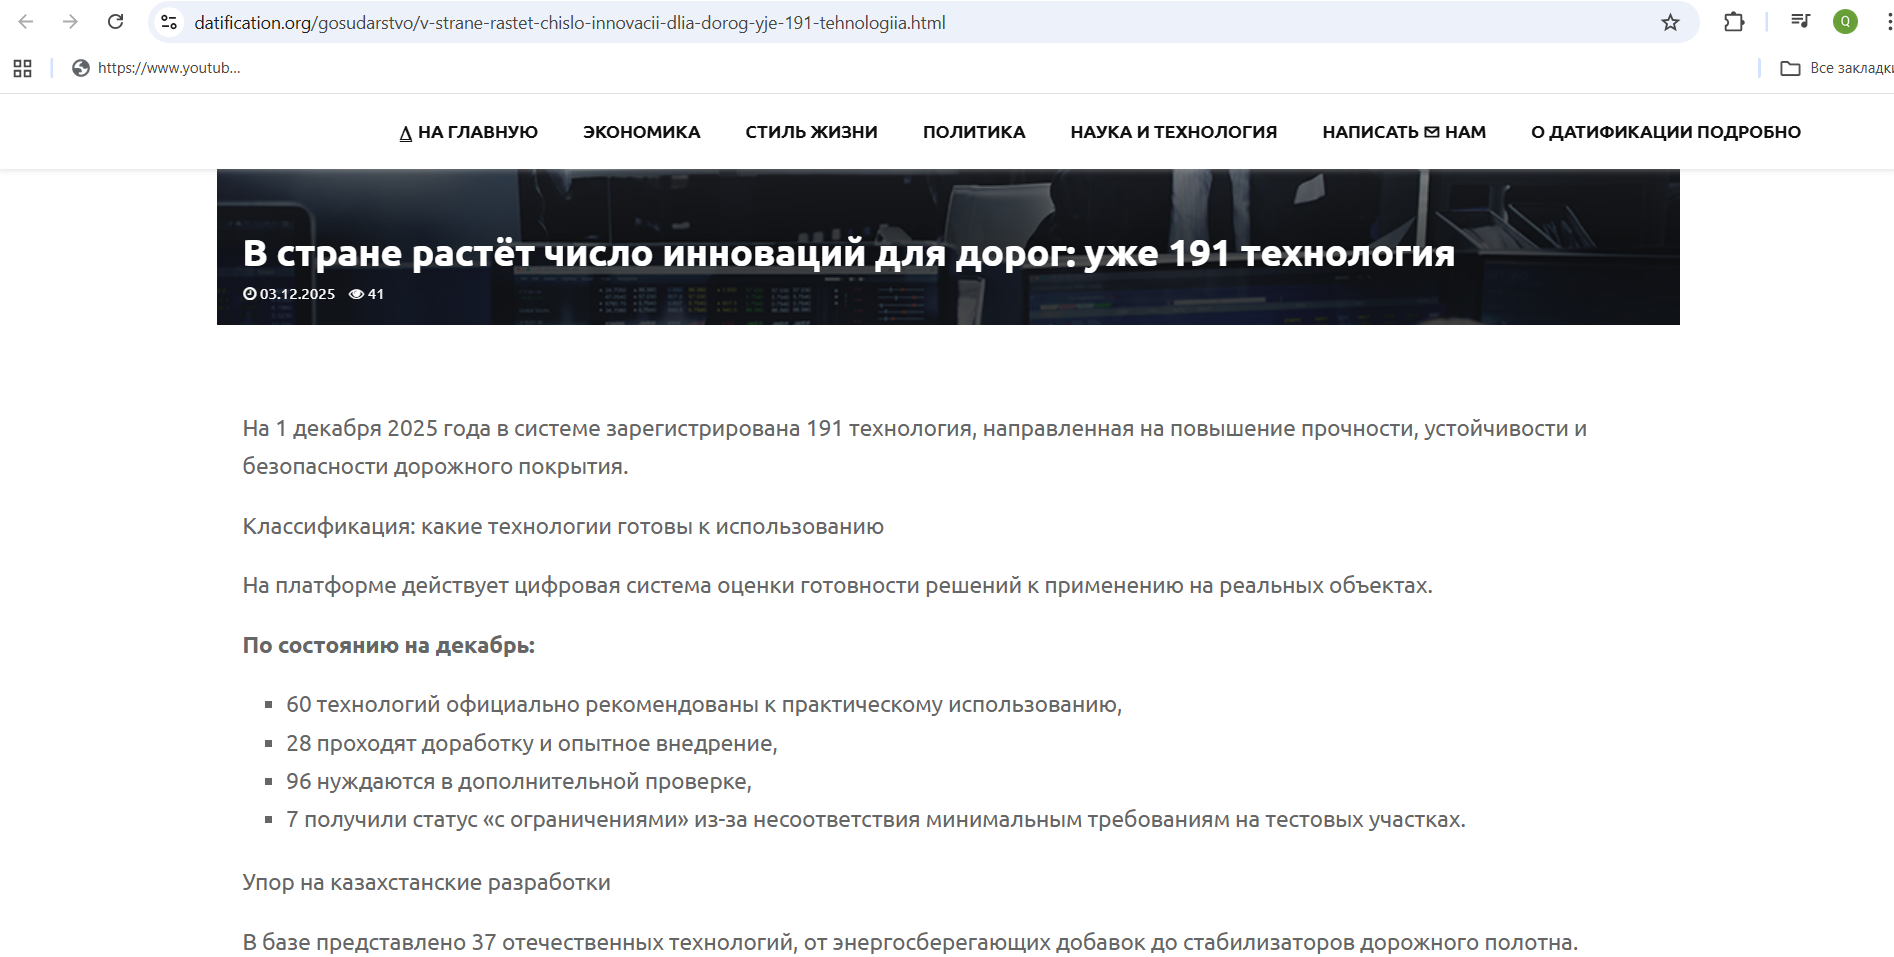The height and width of the screenshot is (957, 1894).
Task: Open site information icon in address bar
Action: coord(169,22)
